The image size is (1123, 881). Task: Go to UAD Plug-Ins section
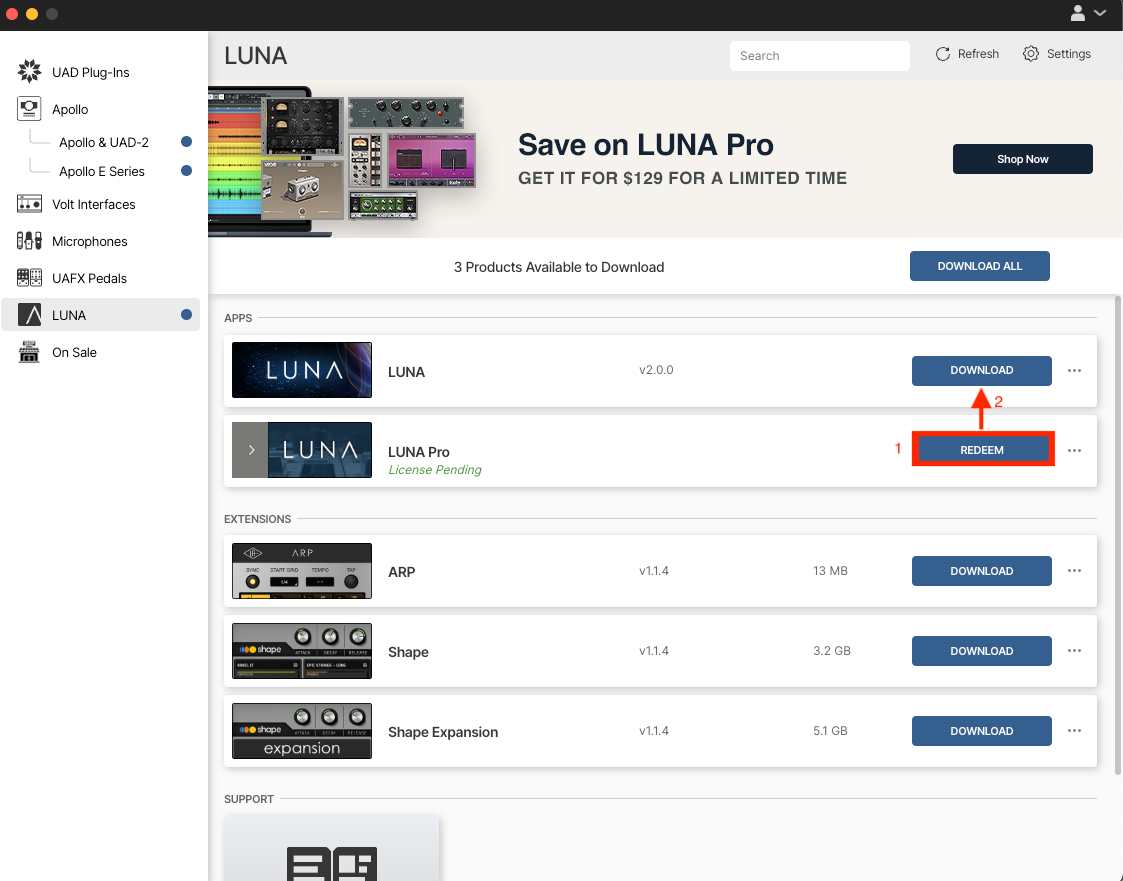pos(90,72)
